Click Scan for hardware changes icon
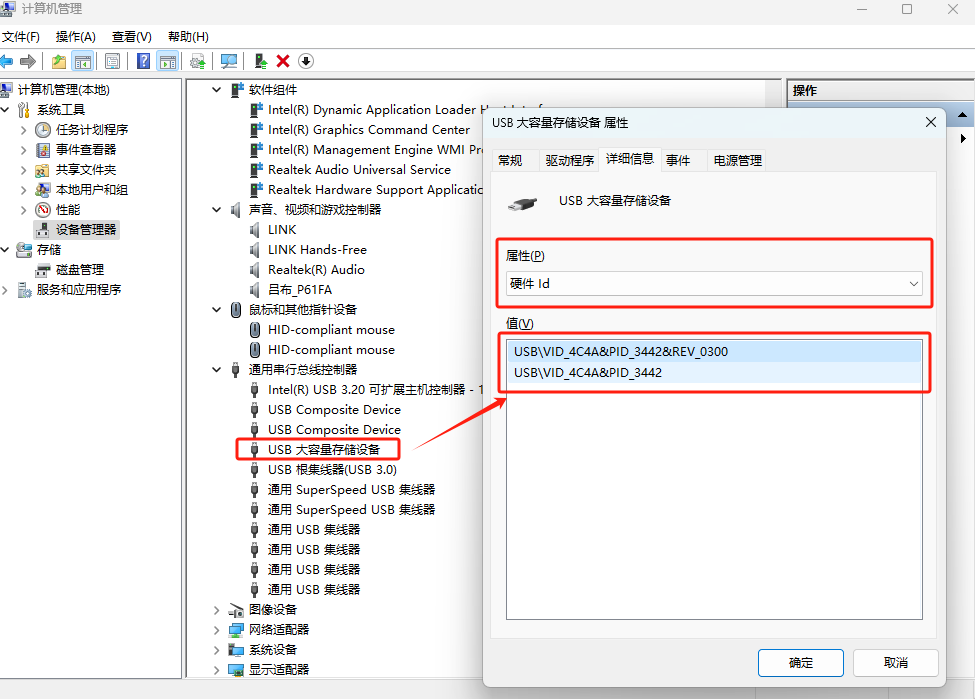 pos(229,61)
